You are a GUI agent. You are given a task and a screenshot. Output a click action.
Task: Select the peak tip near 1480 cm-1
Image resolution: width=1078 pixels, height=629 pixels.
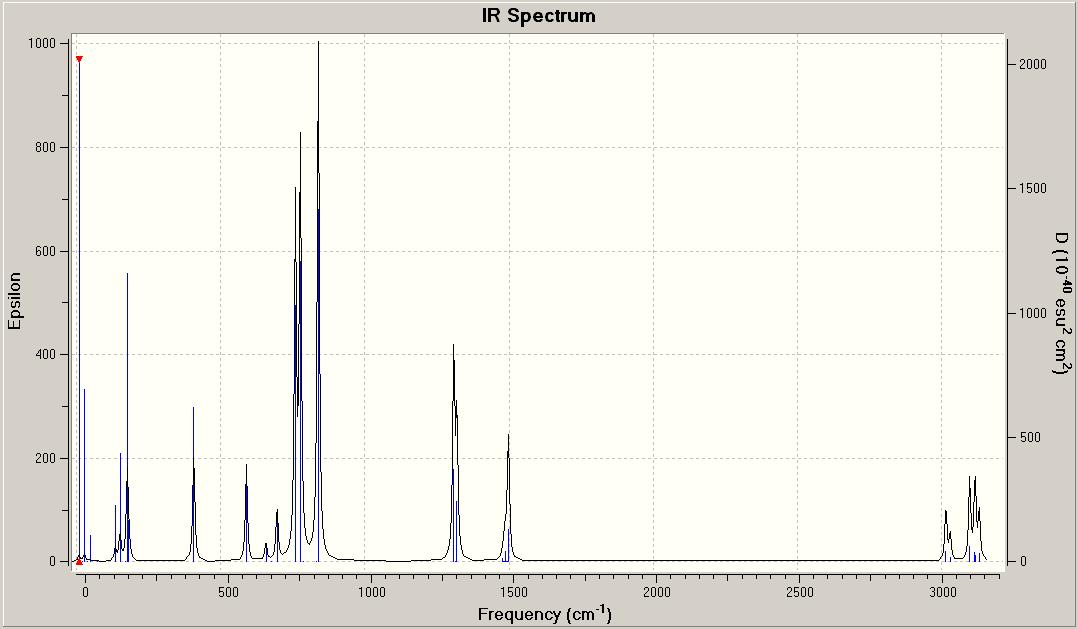509,435
